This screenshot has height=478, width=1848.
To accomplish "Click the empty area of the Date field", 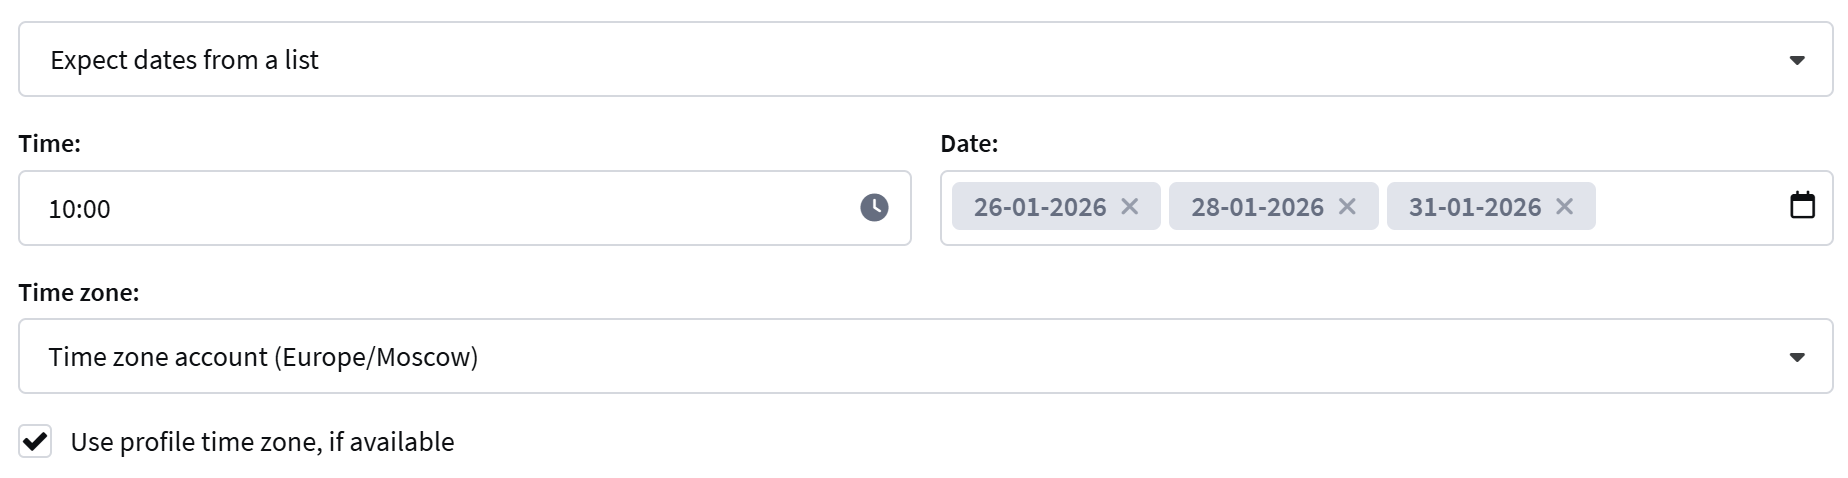I will (x=1690, y=208).
